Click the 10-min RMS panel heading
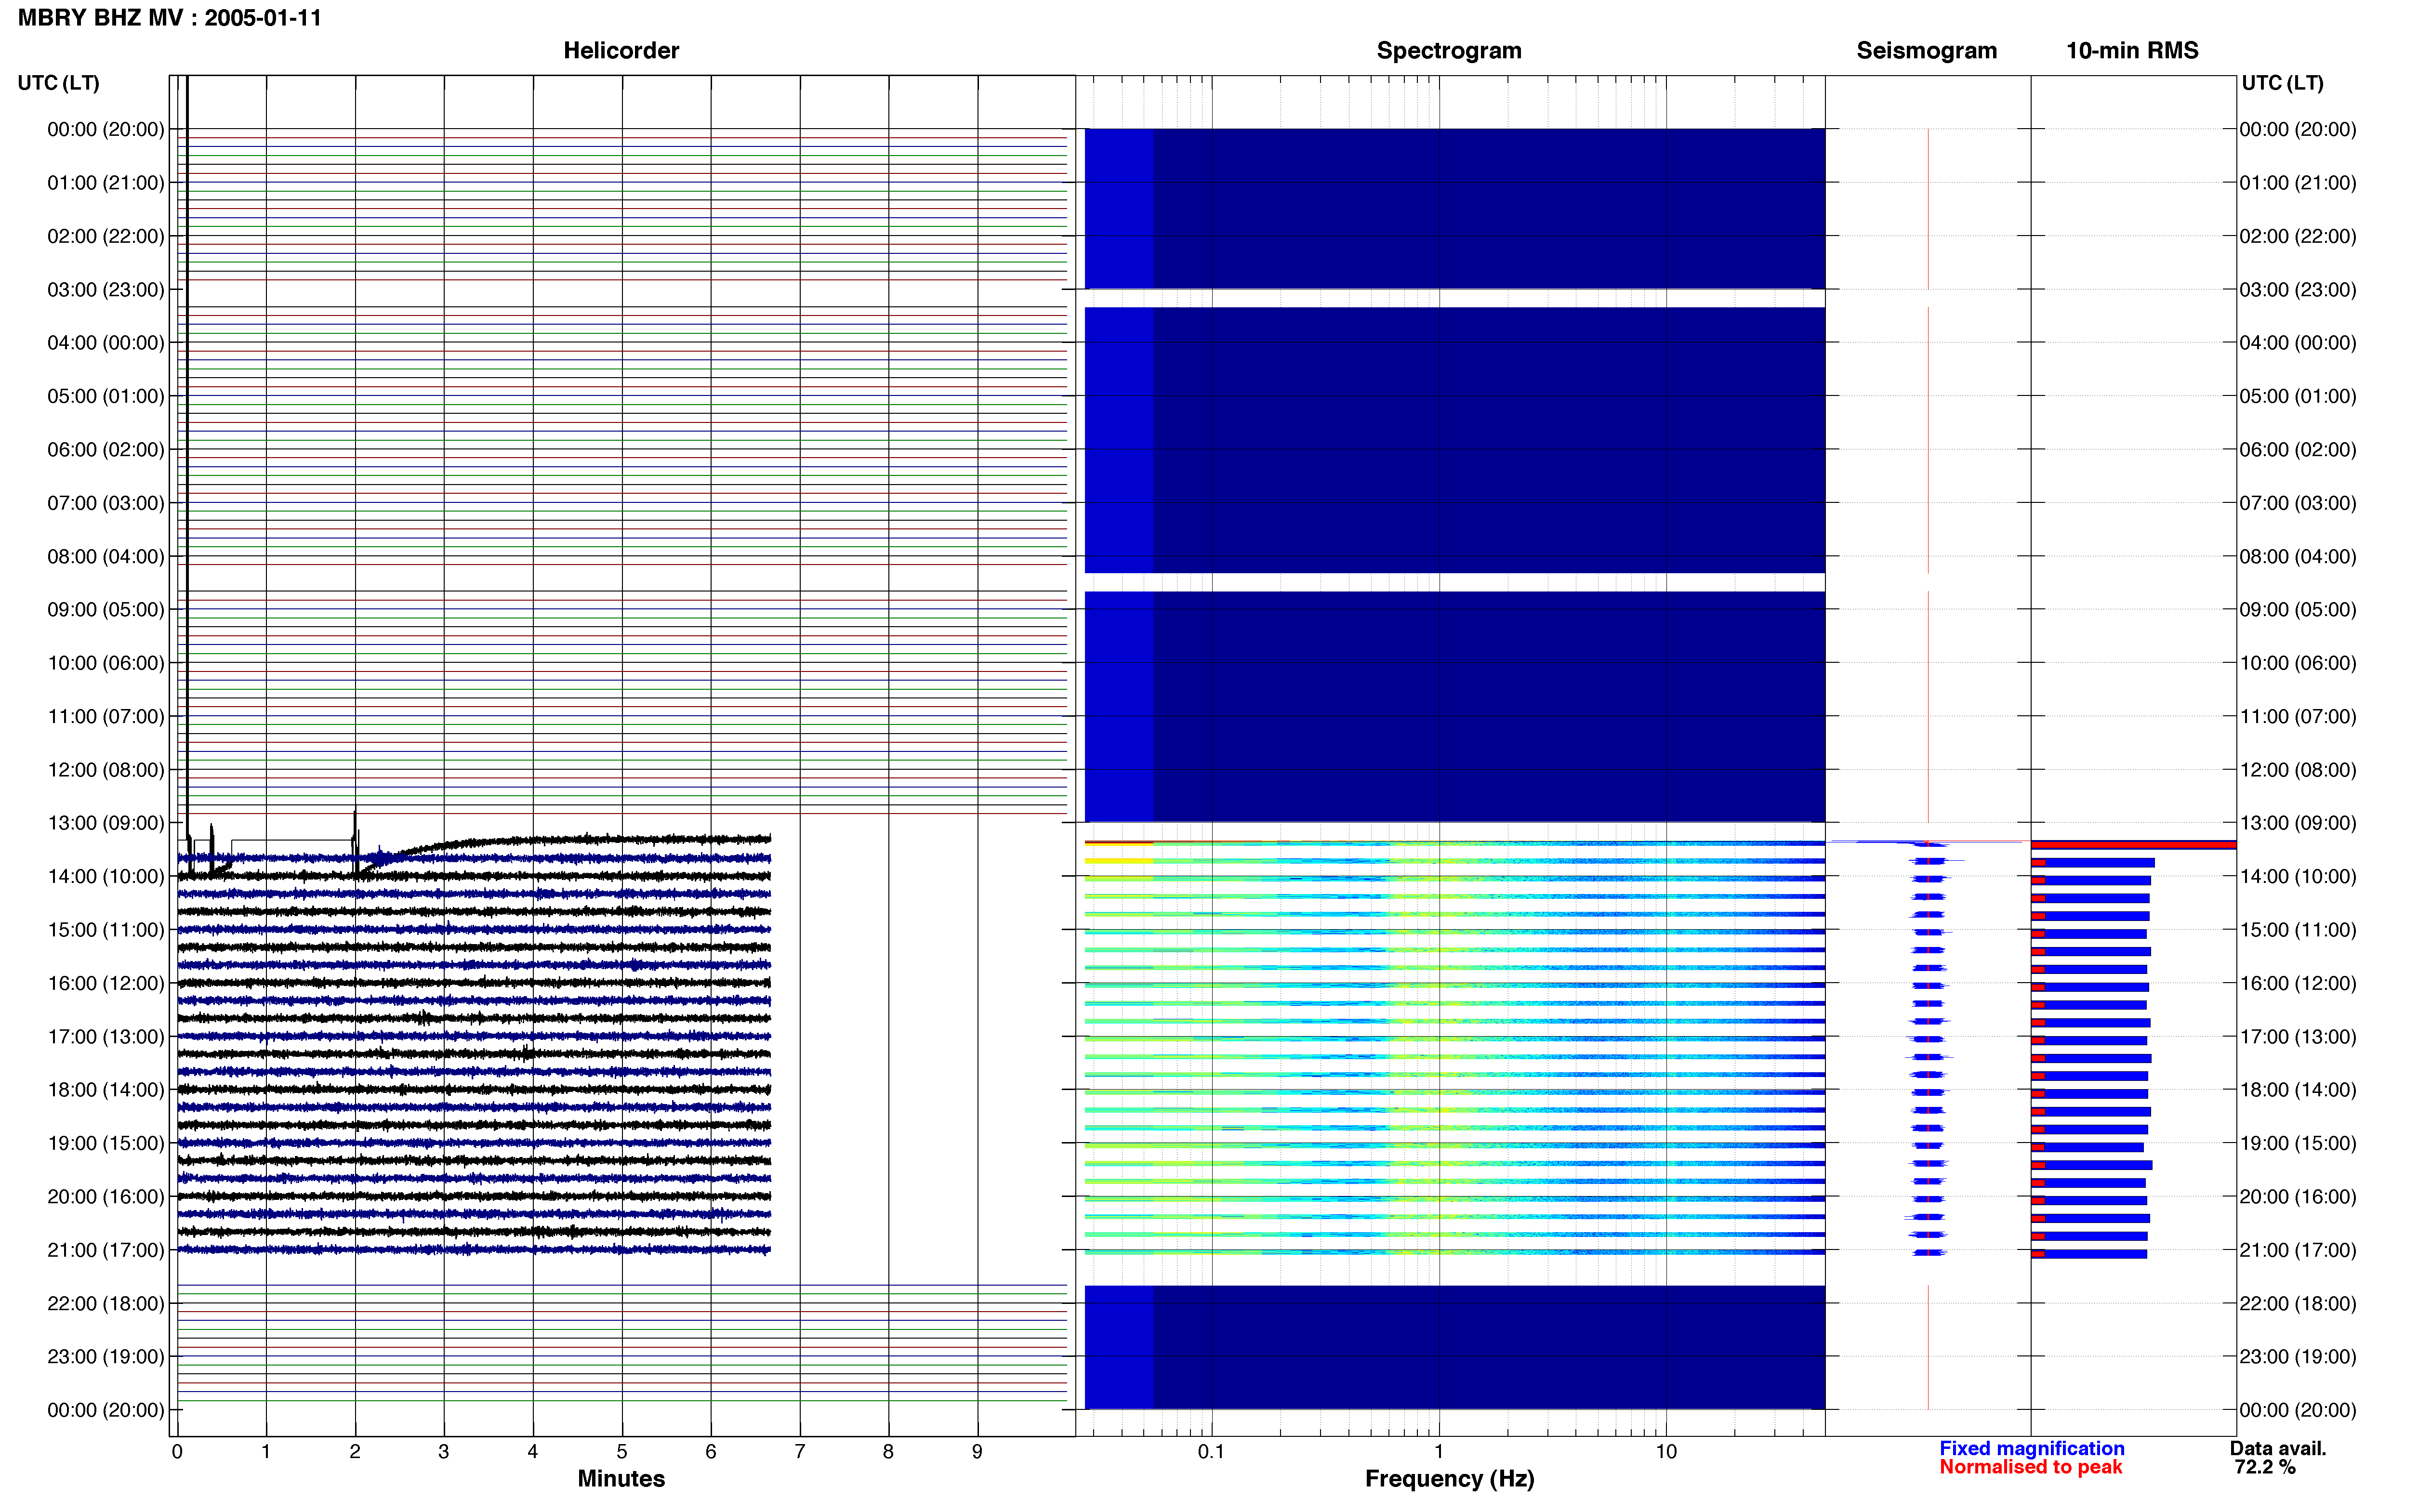 click(x=2132, y=51)
